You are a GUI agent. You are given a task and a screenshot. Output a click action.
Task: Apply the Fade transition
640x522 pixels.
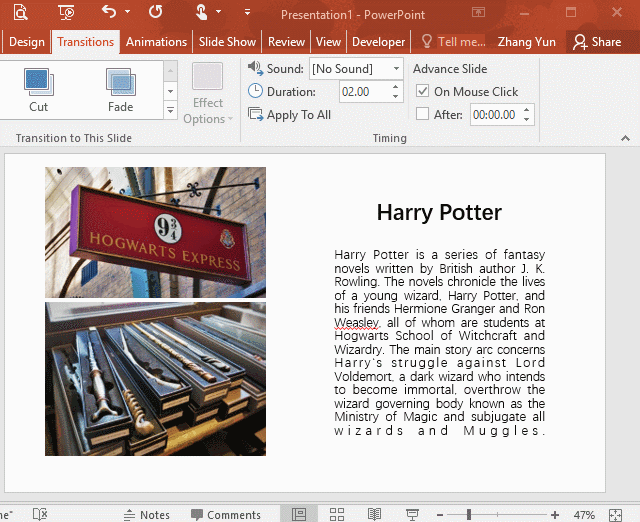point(120,90)
